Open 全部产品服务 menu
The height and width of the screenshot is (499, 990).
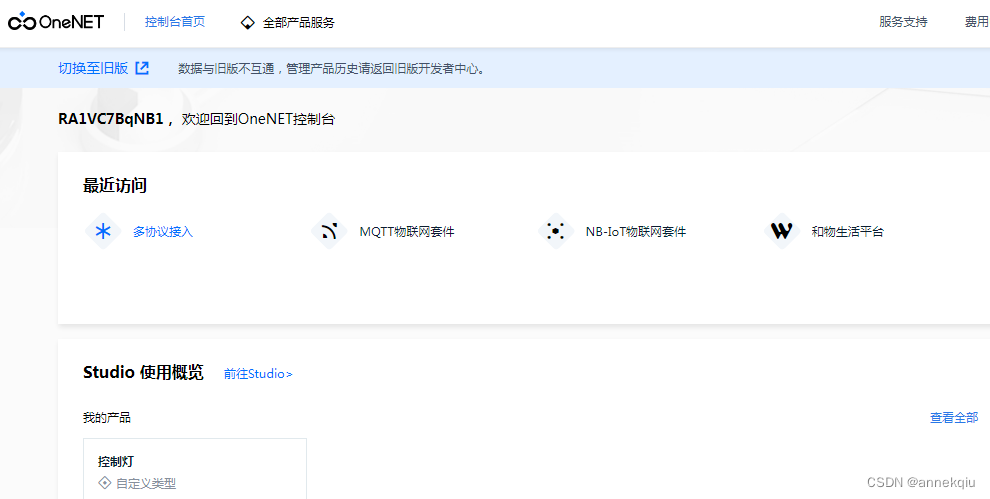(299, 23)
